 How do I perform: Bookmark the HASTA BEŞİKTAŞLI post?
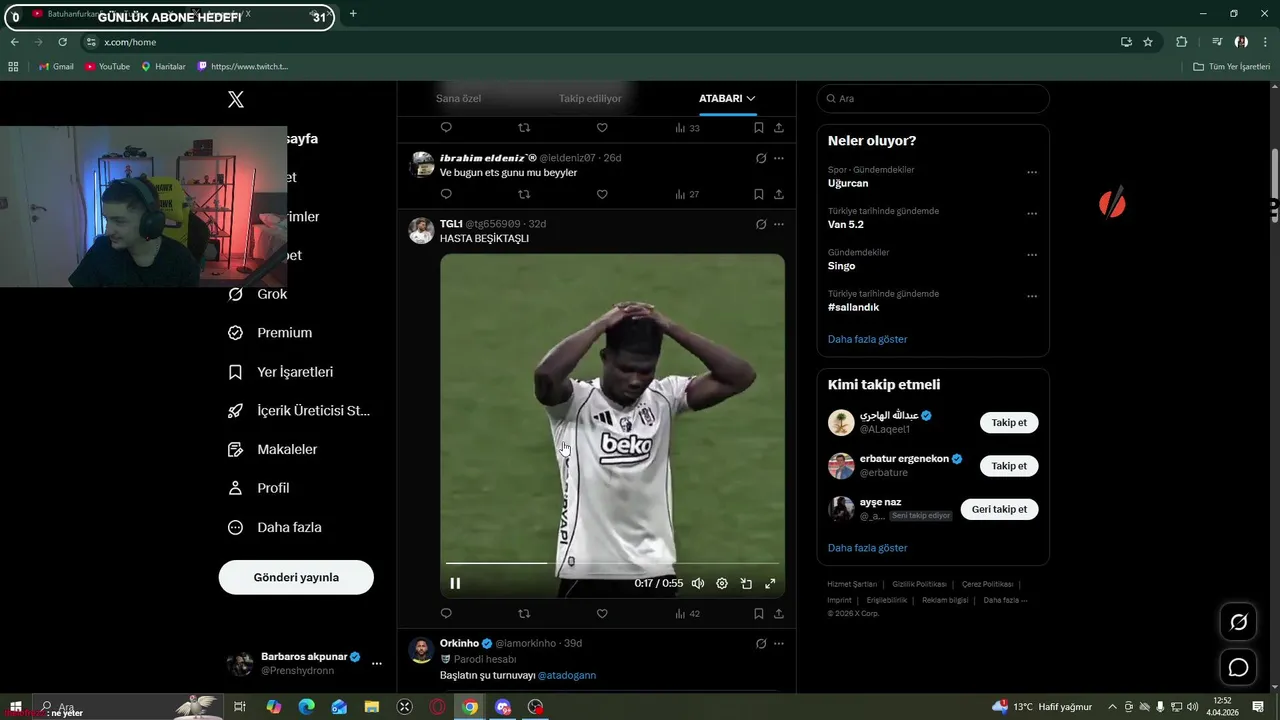(759, 614)
